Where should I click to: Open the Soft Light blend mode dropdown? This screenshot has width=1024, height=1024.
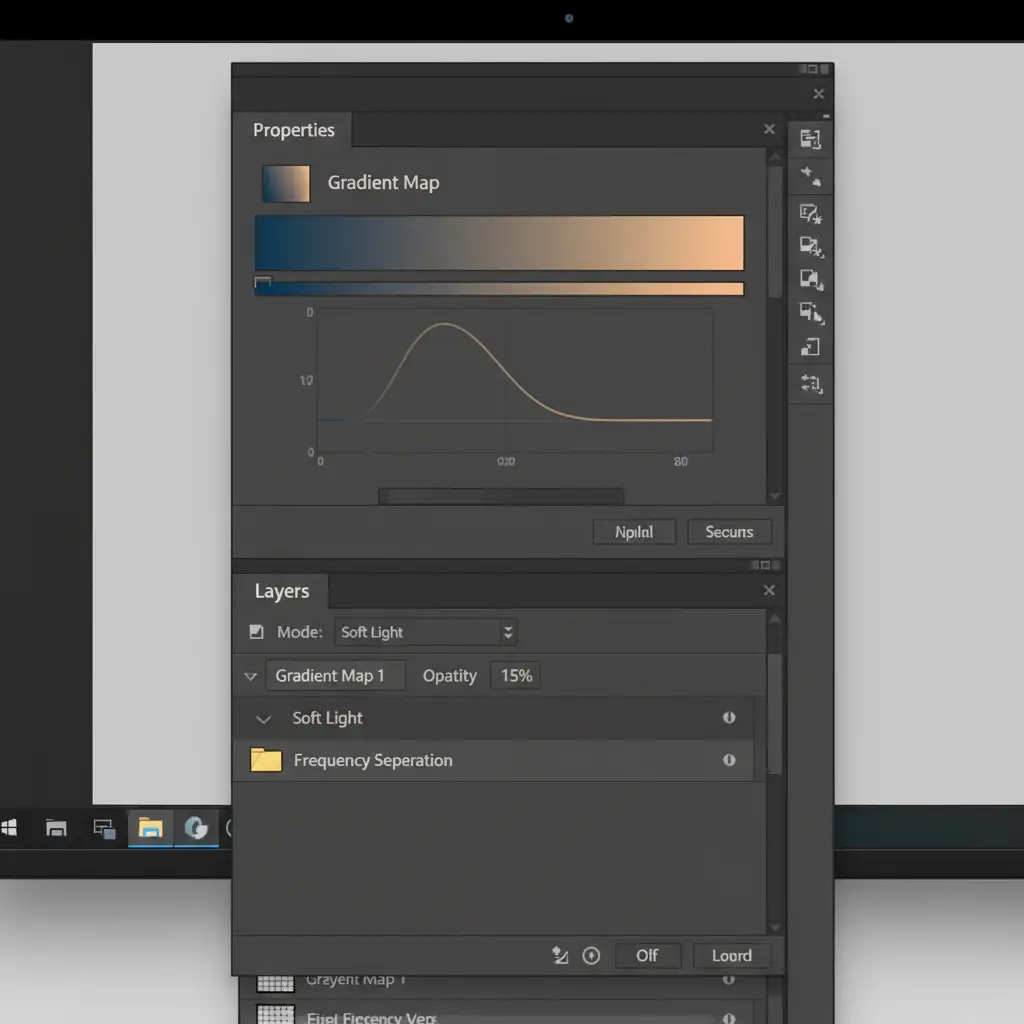(x=424, y=632)
